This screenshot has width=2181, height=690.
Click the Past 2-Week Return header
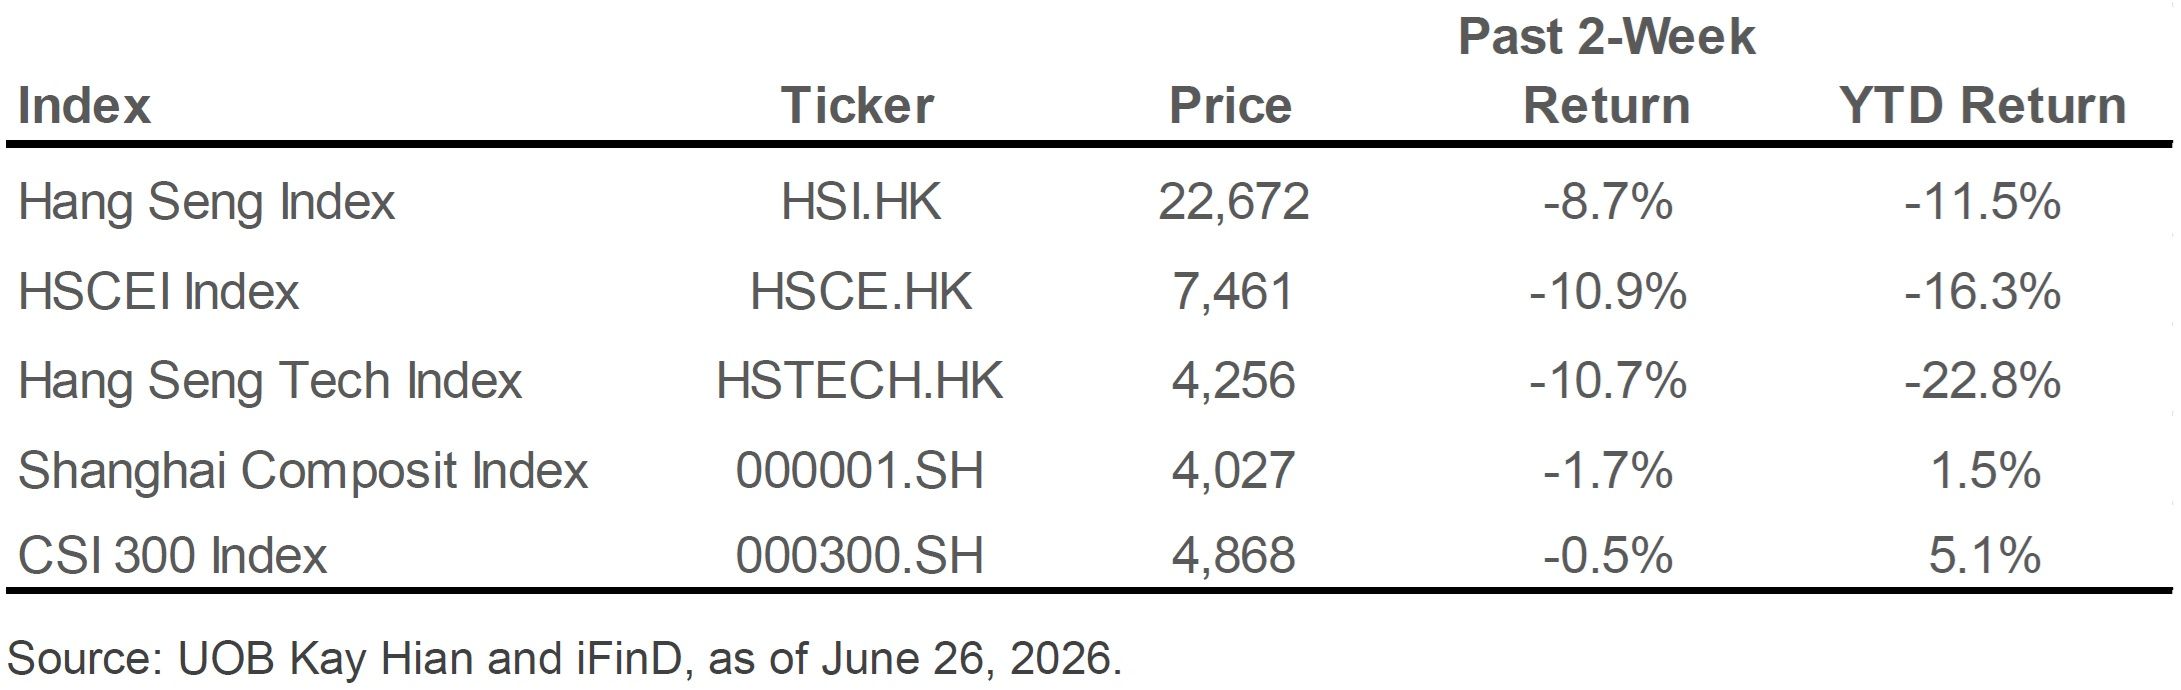pos(1607,72)
